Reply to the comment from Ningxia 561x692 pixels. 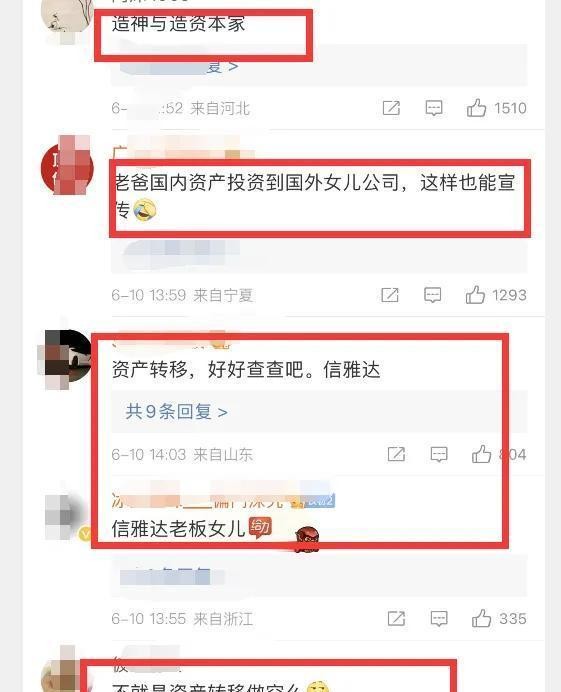coord(433,295)
